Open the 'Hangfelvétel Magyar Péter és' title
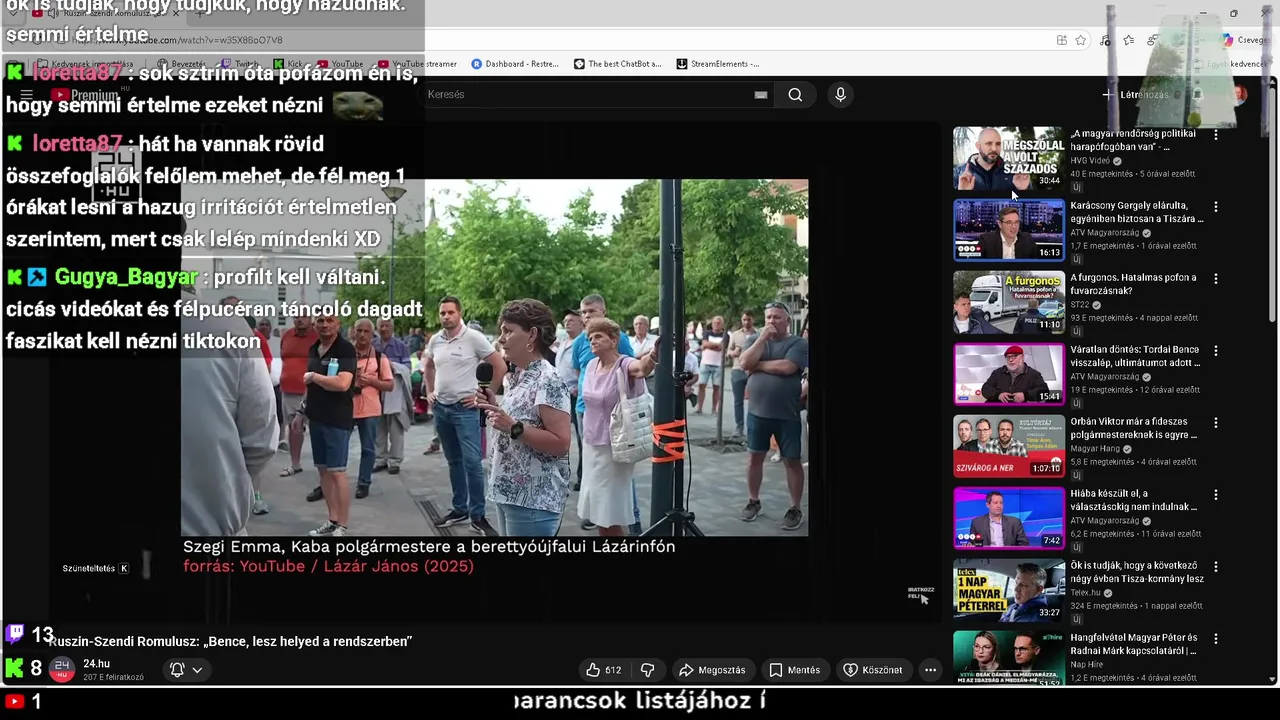1280x720 pixels. tap(1134, 644)
